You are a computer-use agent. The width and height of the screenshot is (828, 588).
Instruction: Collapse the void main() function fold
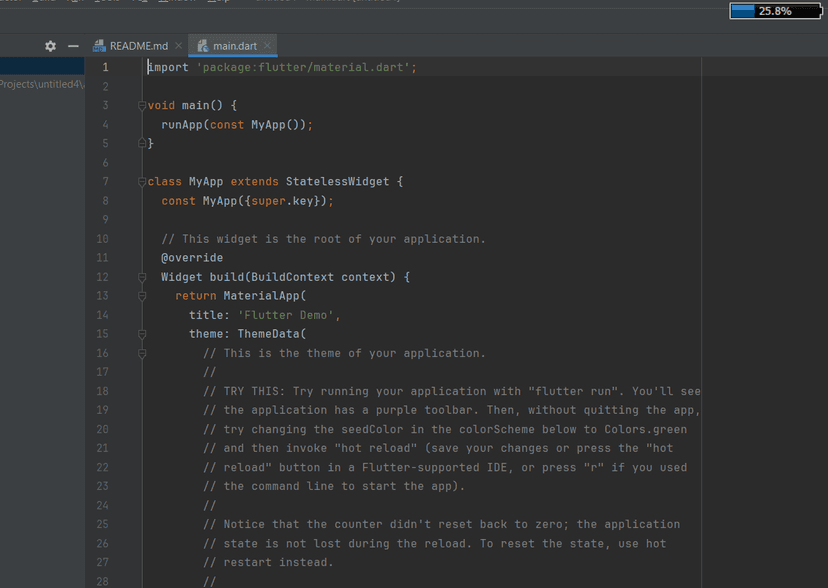[x=142, y=106]
